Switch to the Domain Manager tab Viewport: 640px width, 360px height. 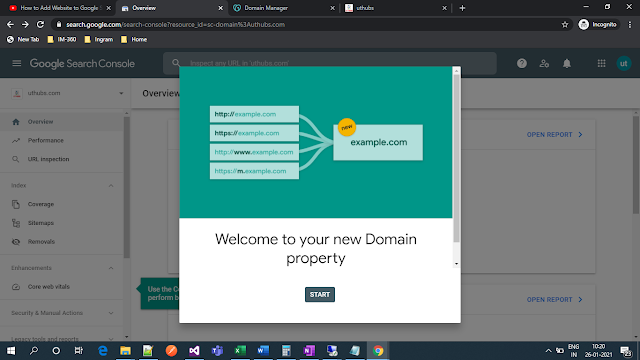[284, 8]
